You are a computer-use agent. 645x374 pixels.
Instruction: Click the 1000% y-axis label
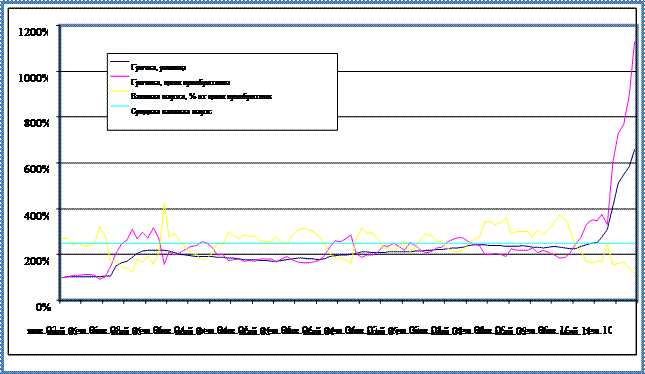click(34, 77)
